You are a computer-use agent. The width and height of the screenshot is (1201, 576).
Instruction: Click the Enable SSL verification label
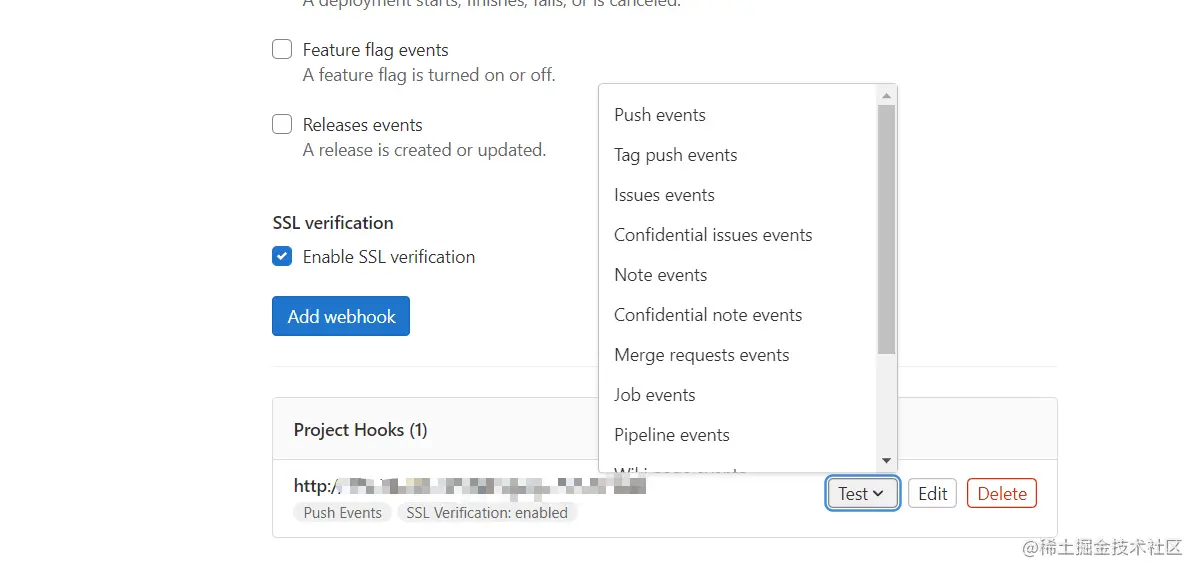click(x=389, y=257)
